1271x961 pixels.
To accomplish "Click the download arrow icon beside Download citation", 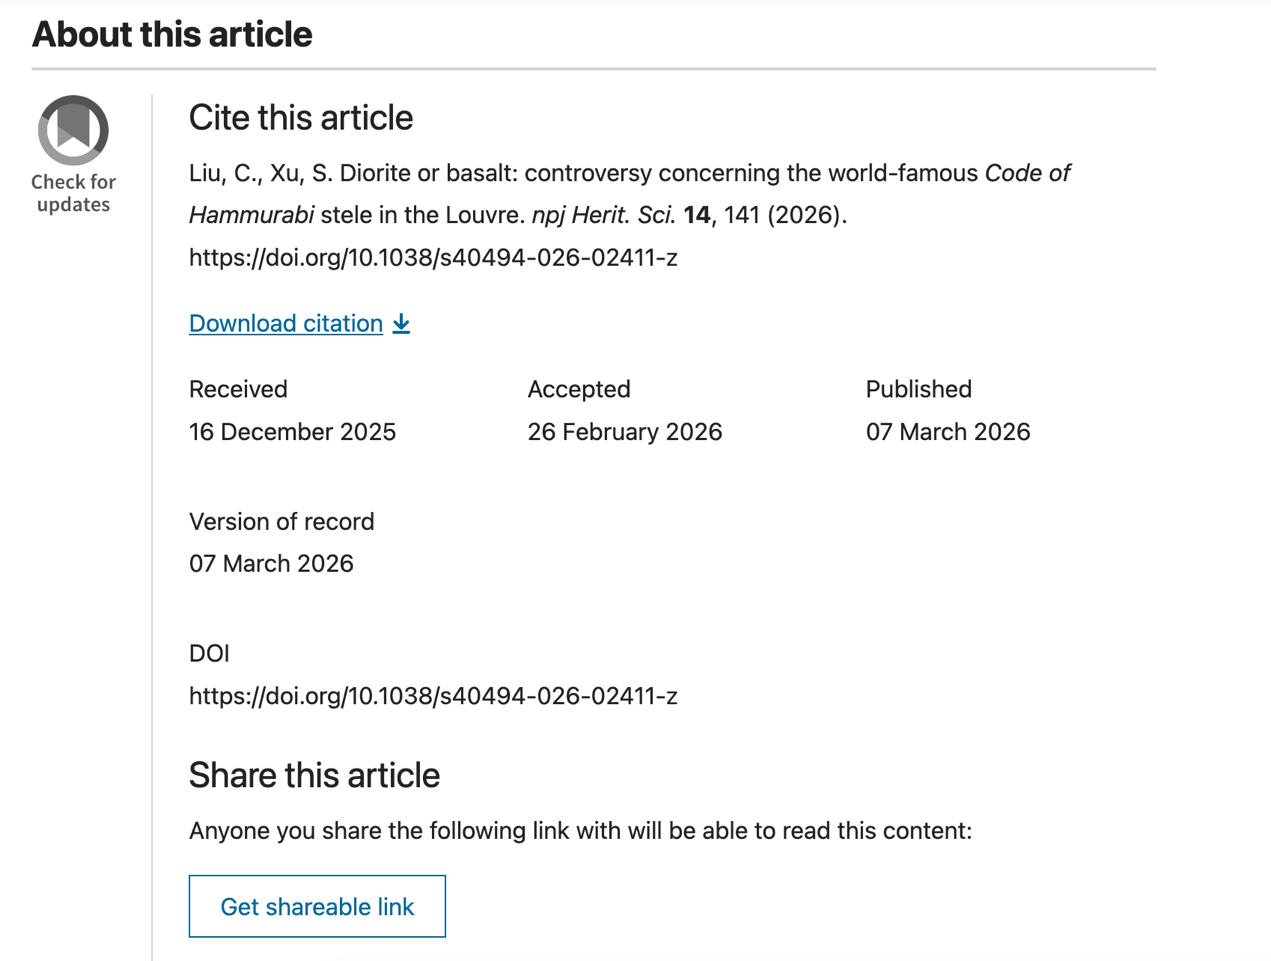I will coord(401,323).
